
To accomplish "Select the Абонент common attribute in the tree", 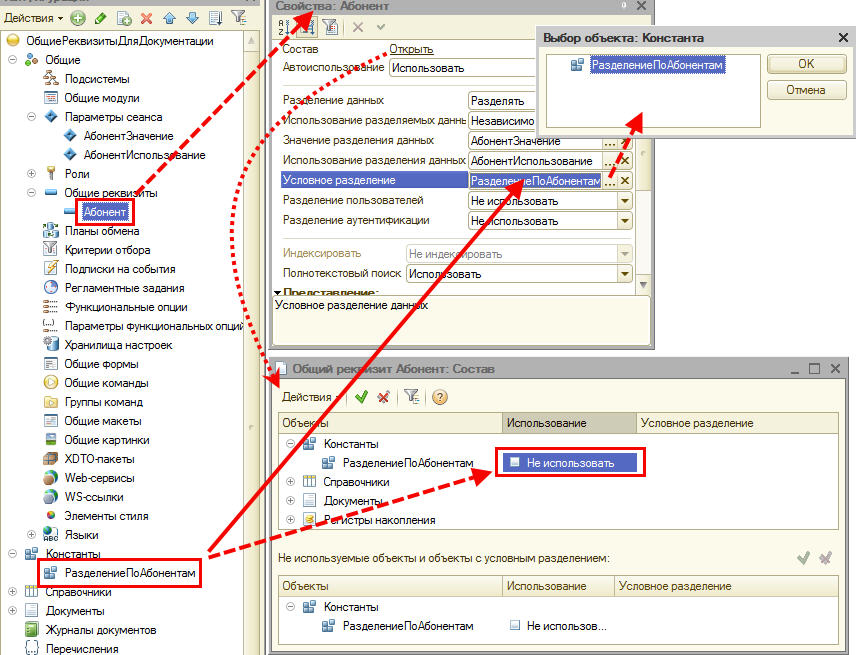I will [x=105, y=212].
